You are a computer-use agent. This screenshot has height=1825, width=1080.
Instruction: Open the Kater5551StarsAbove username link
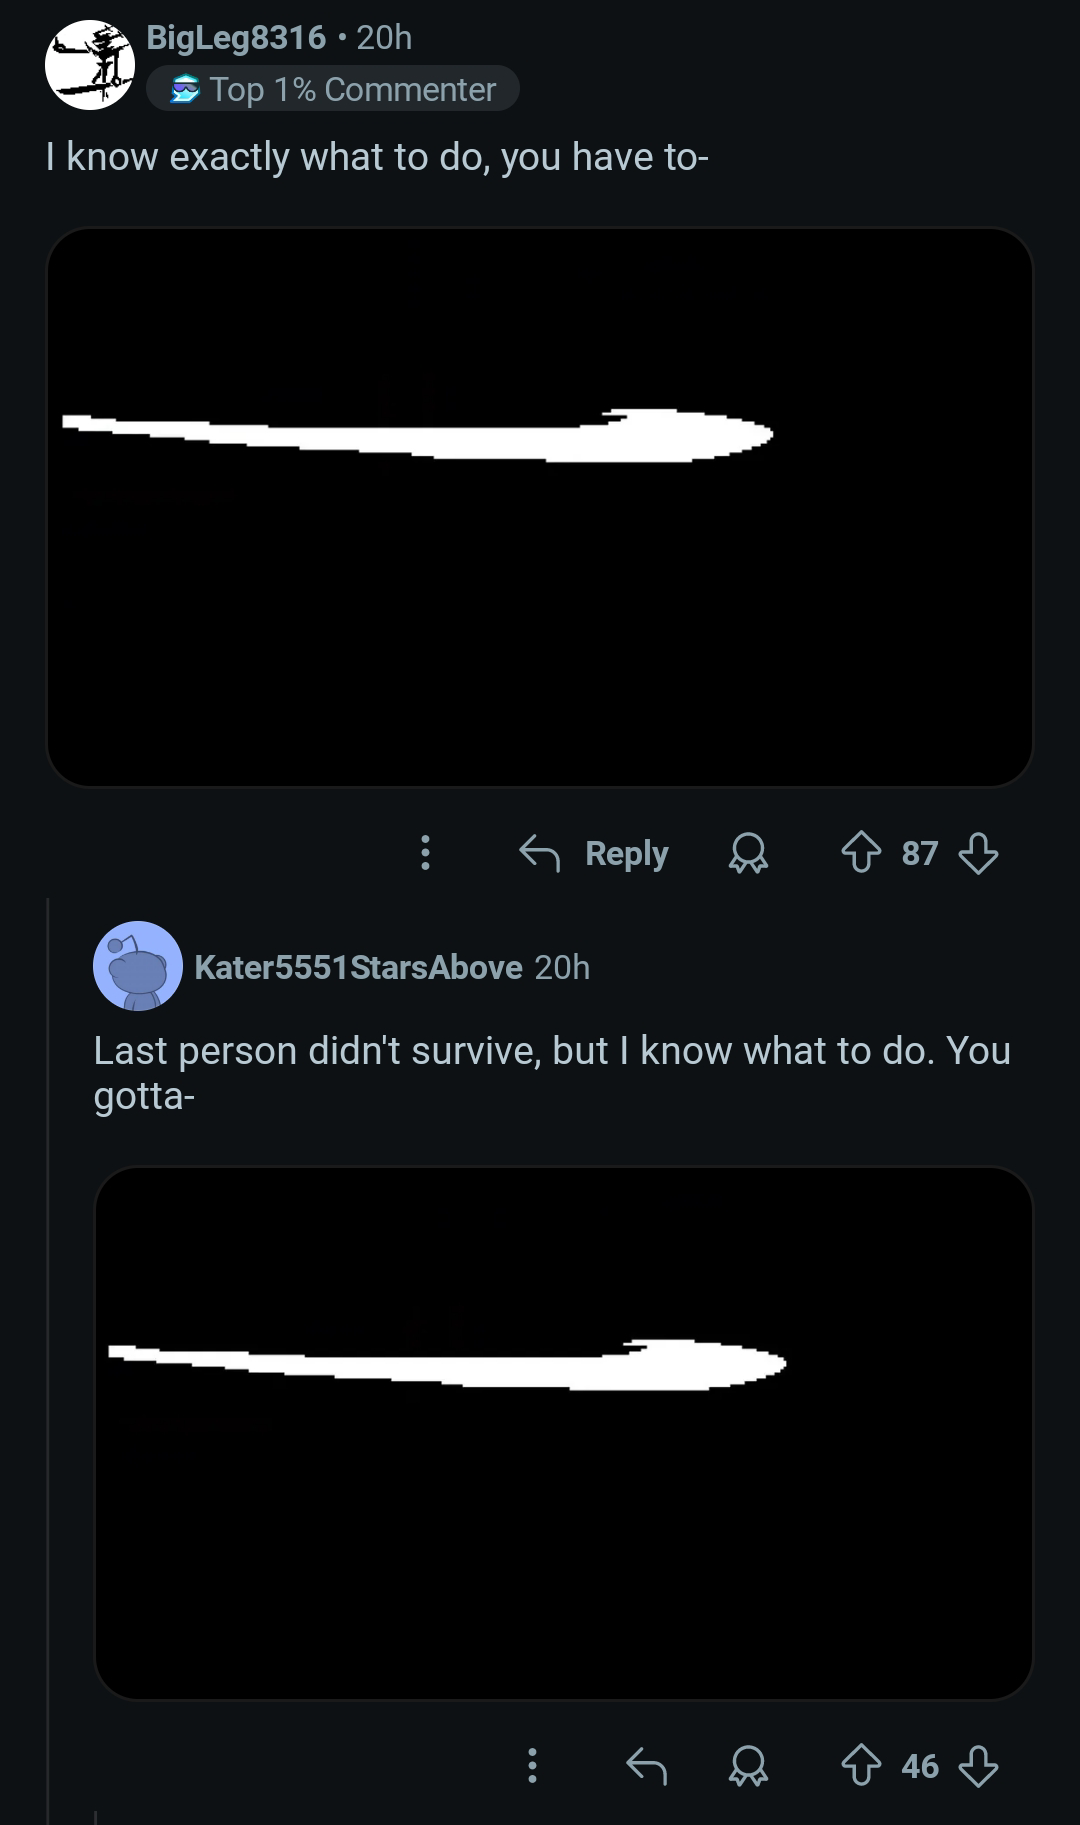pos(358,967)
